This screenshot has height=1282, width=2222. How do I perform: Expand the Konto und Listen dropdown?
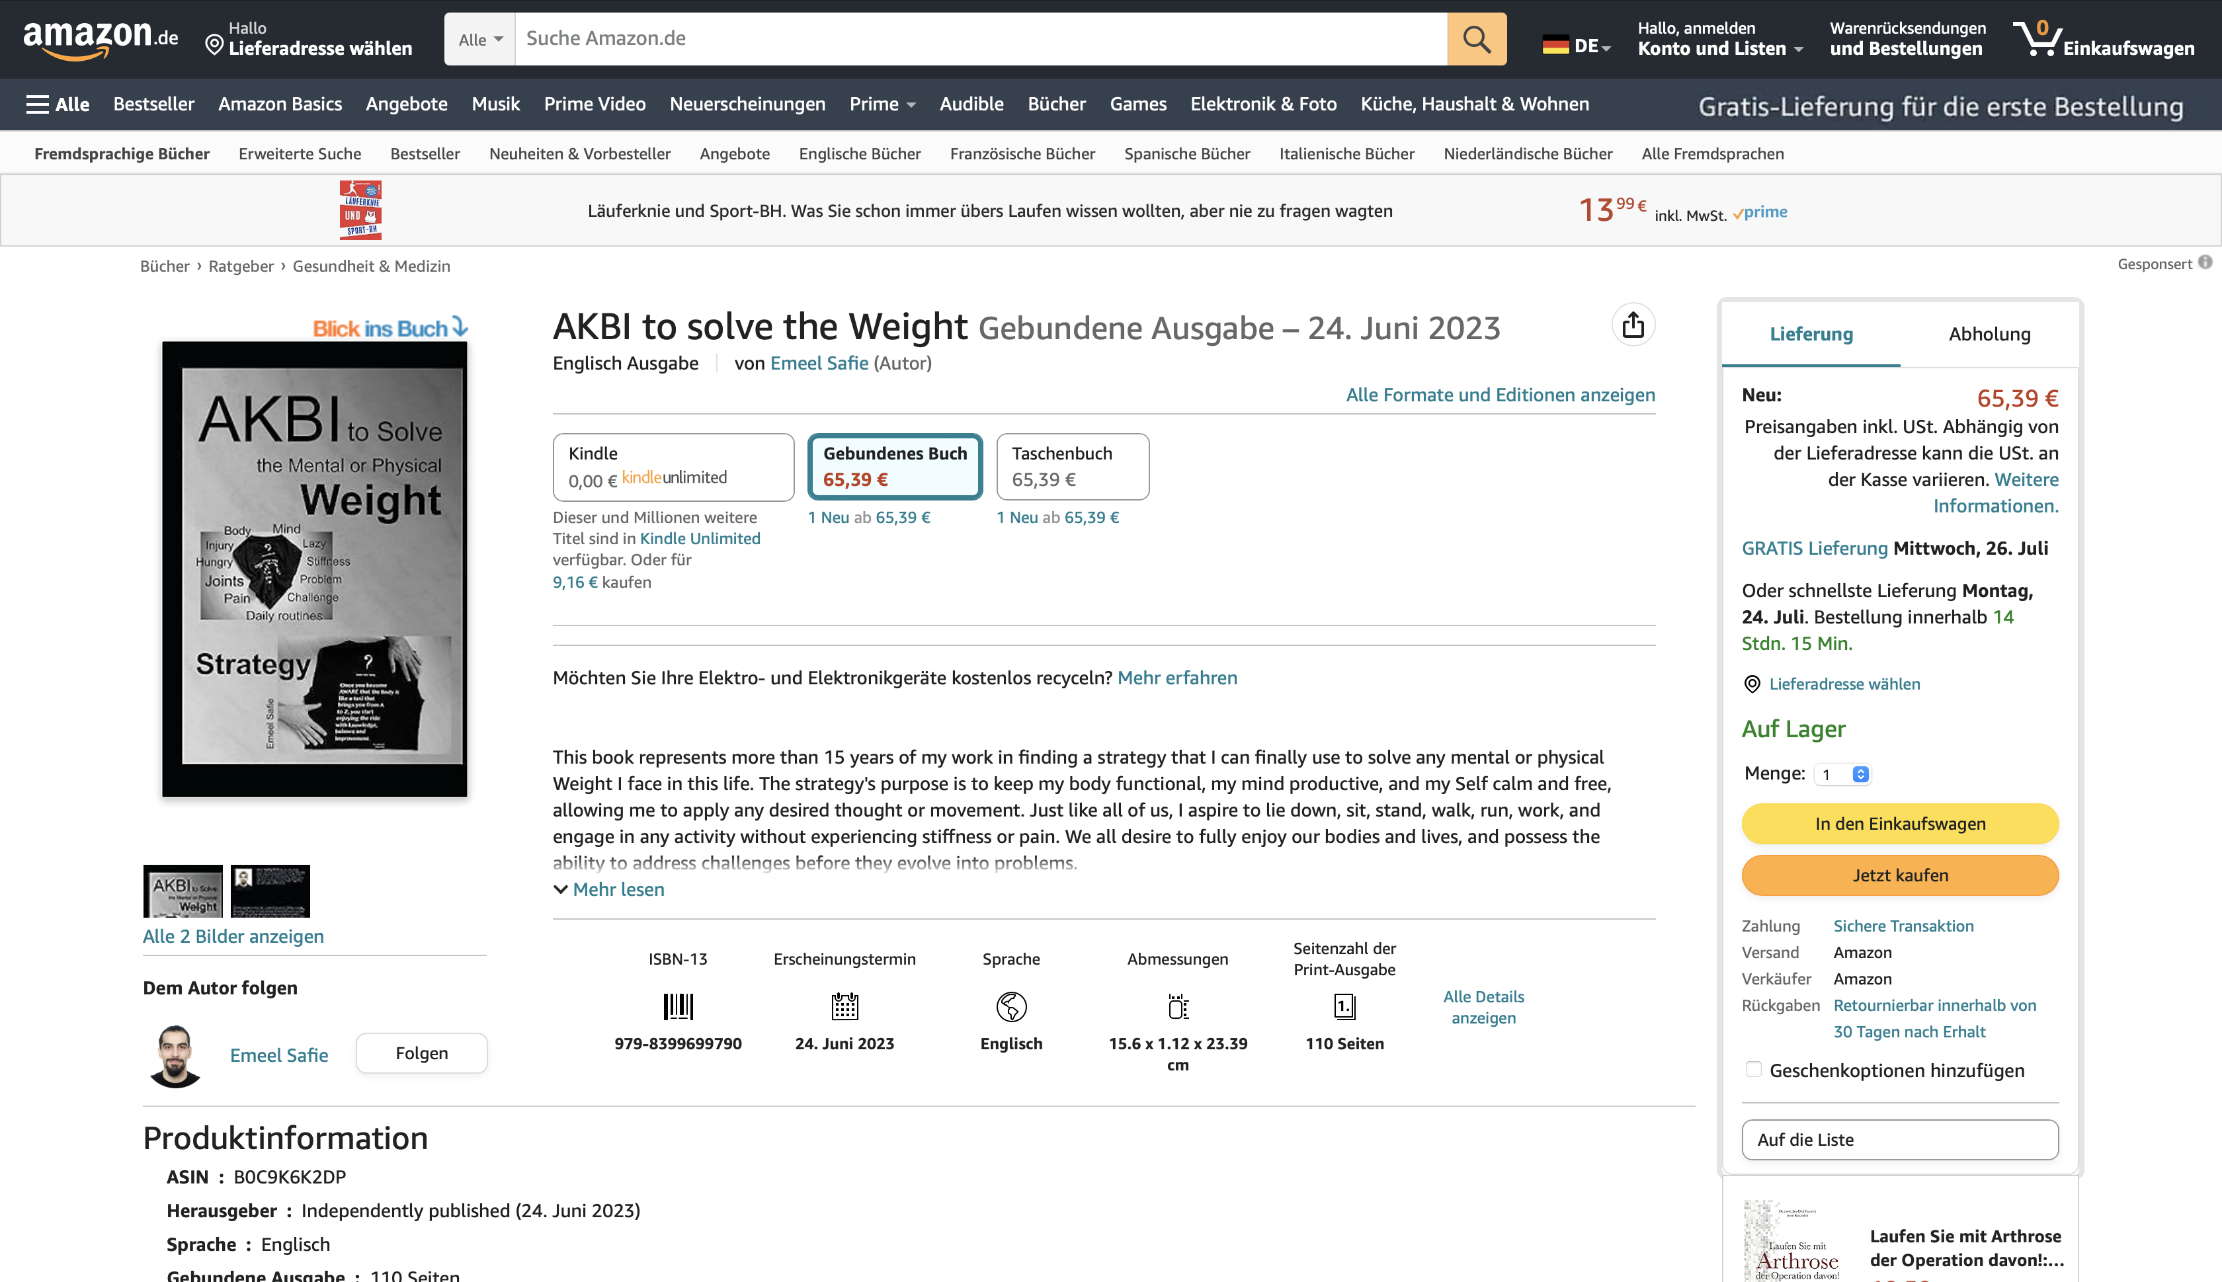click(1720, 39)
